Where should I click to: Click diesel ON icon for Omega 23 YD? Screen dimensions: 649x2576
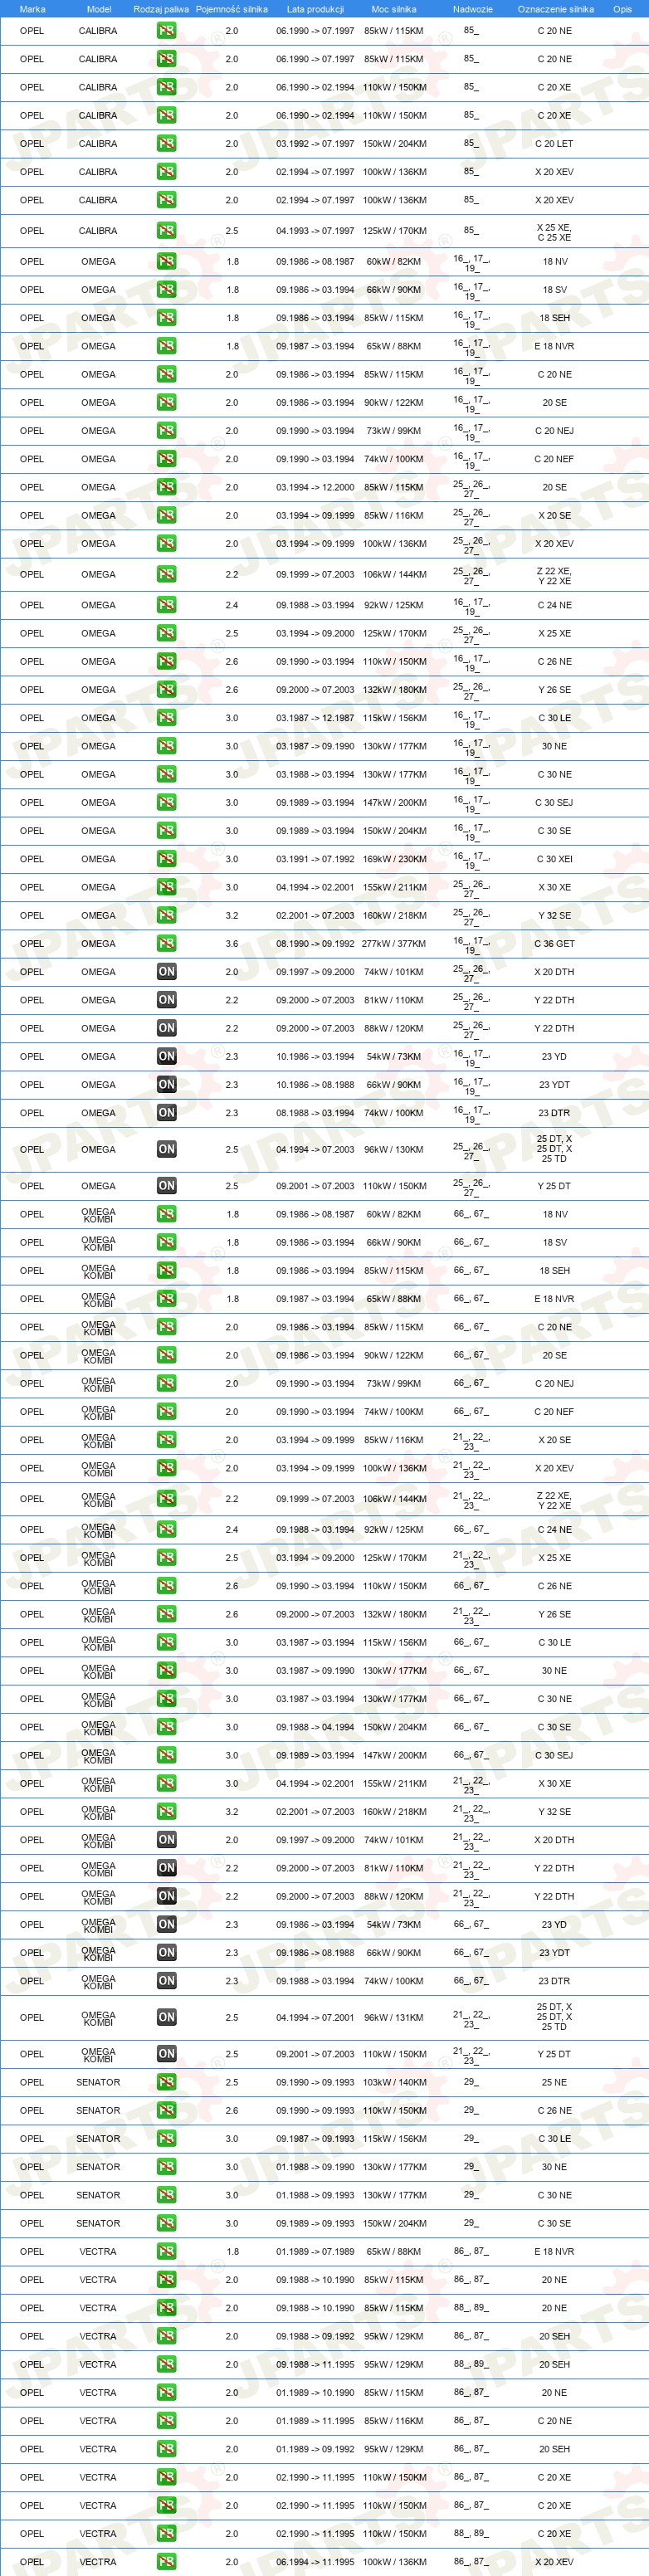166,1057
